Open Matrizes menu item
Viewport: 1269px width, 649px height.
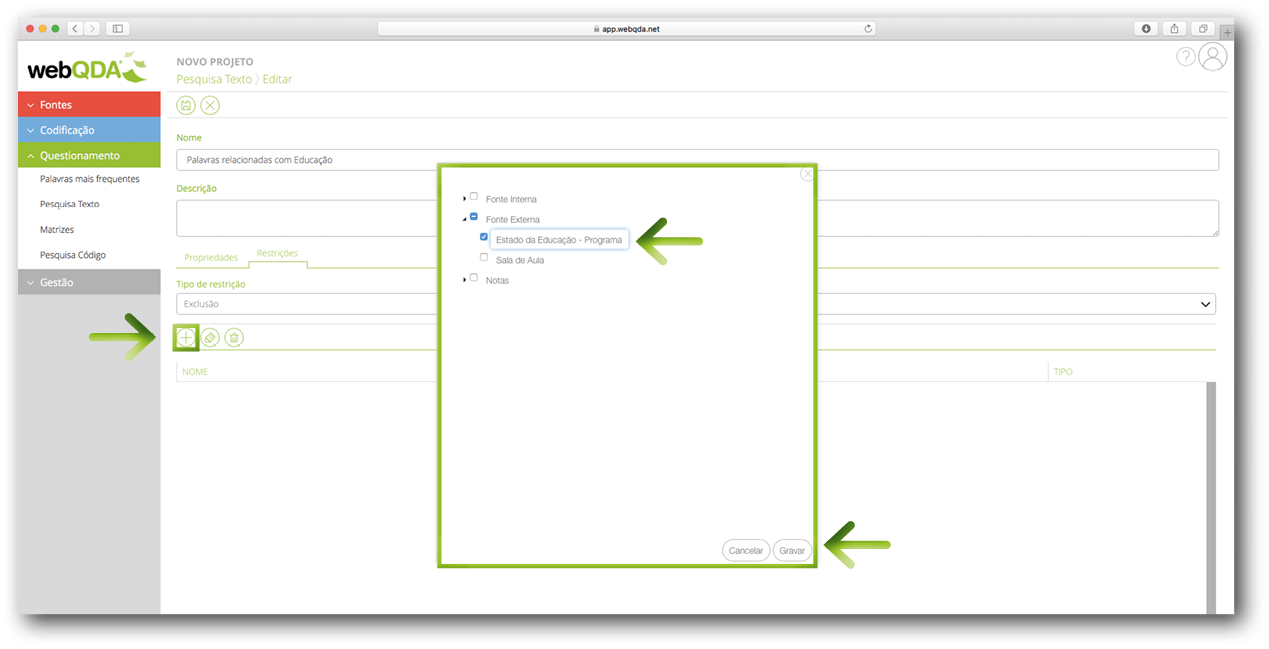point(57,229)
